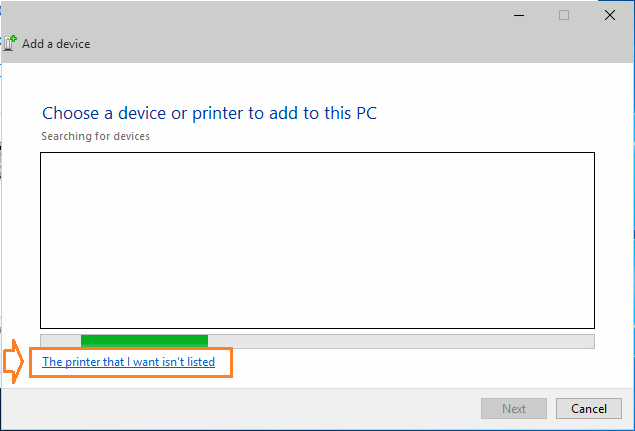Click the 'Searching for devices' status text
Viewport: 635px width, 431px height.
95,136
